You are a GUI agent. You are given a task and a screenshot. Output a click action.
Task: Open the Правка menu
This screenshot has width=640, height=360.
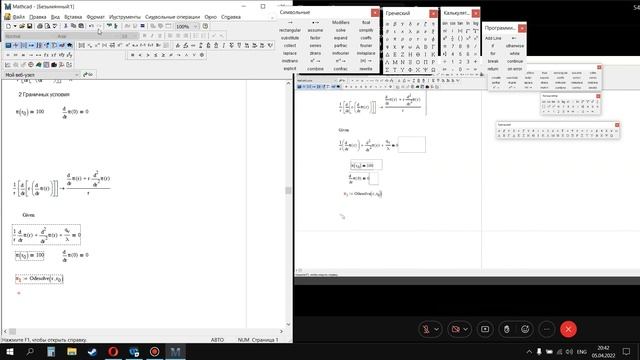point(38,17)
